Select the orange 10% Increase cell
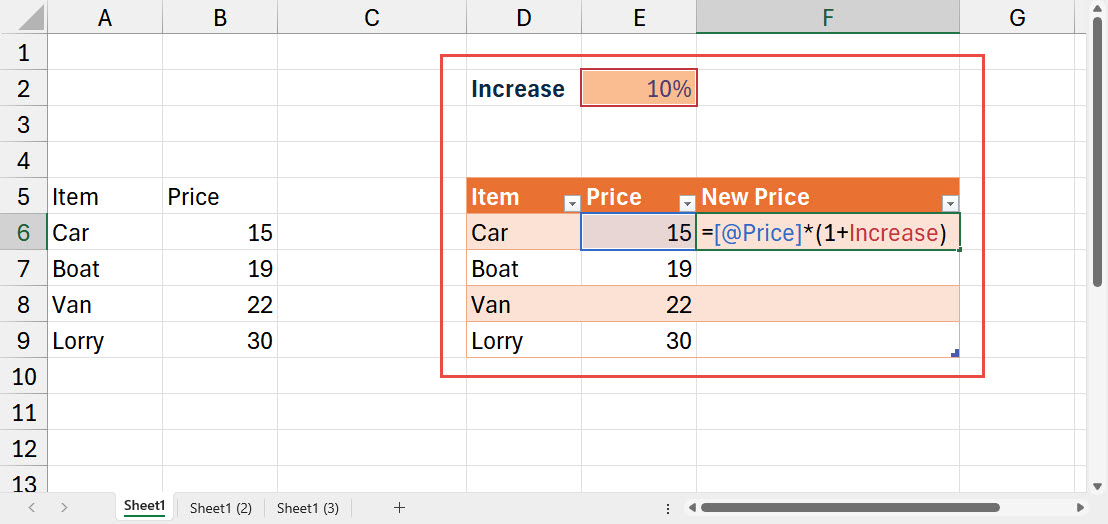1108x524 pixels. tap(638, 89)
